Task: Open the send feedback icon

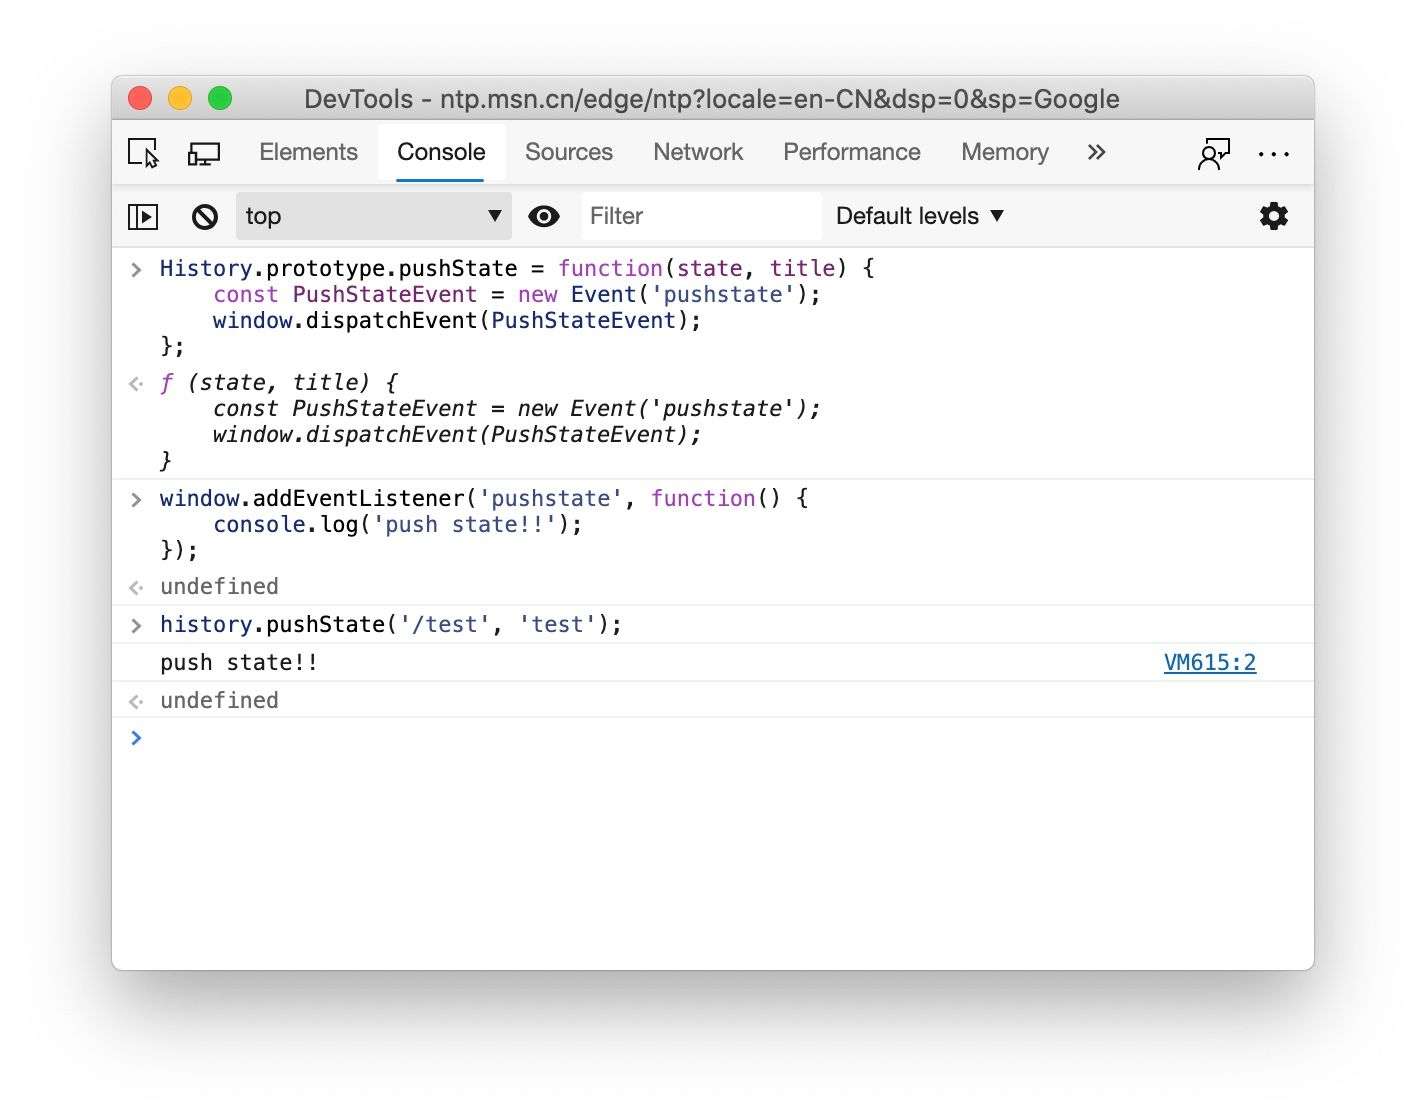Action: (1213, 153)
